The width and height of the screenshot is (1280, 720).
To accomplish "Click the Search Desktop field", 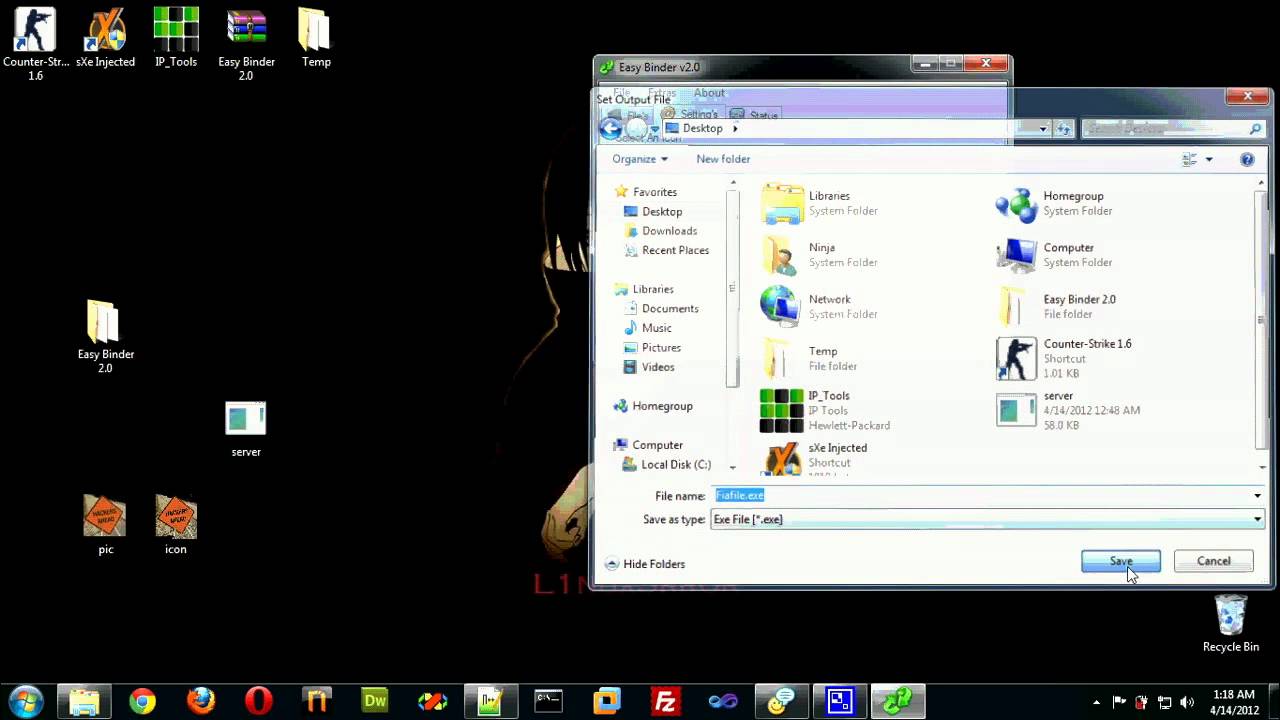I will pos(1173,129).
